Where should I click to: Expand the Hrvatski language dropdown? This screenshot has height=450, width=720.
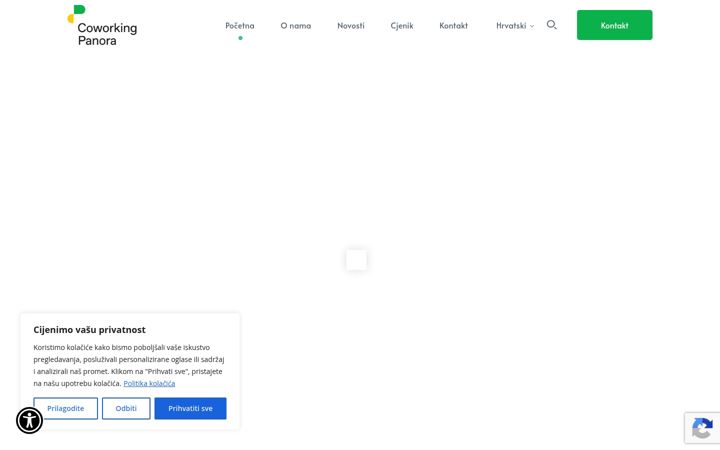click(x=515, y=26)
